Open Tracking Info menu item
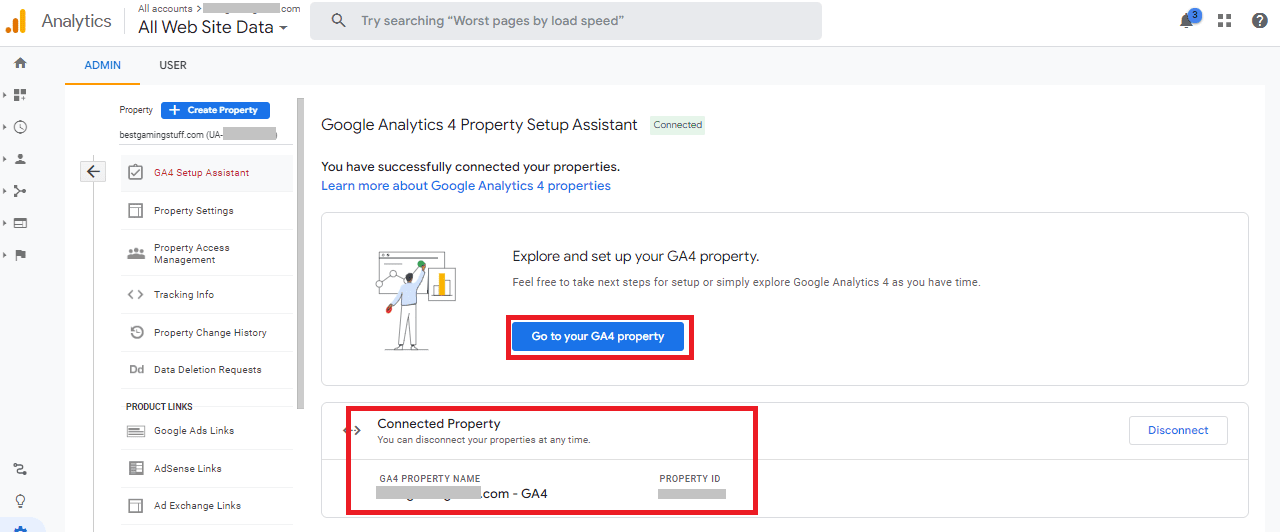Viewport: 1280px width, 532px height. [207, 294]
